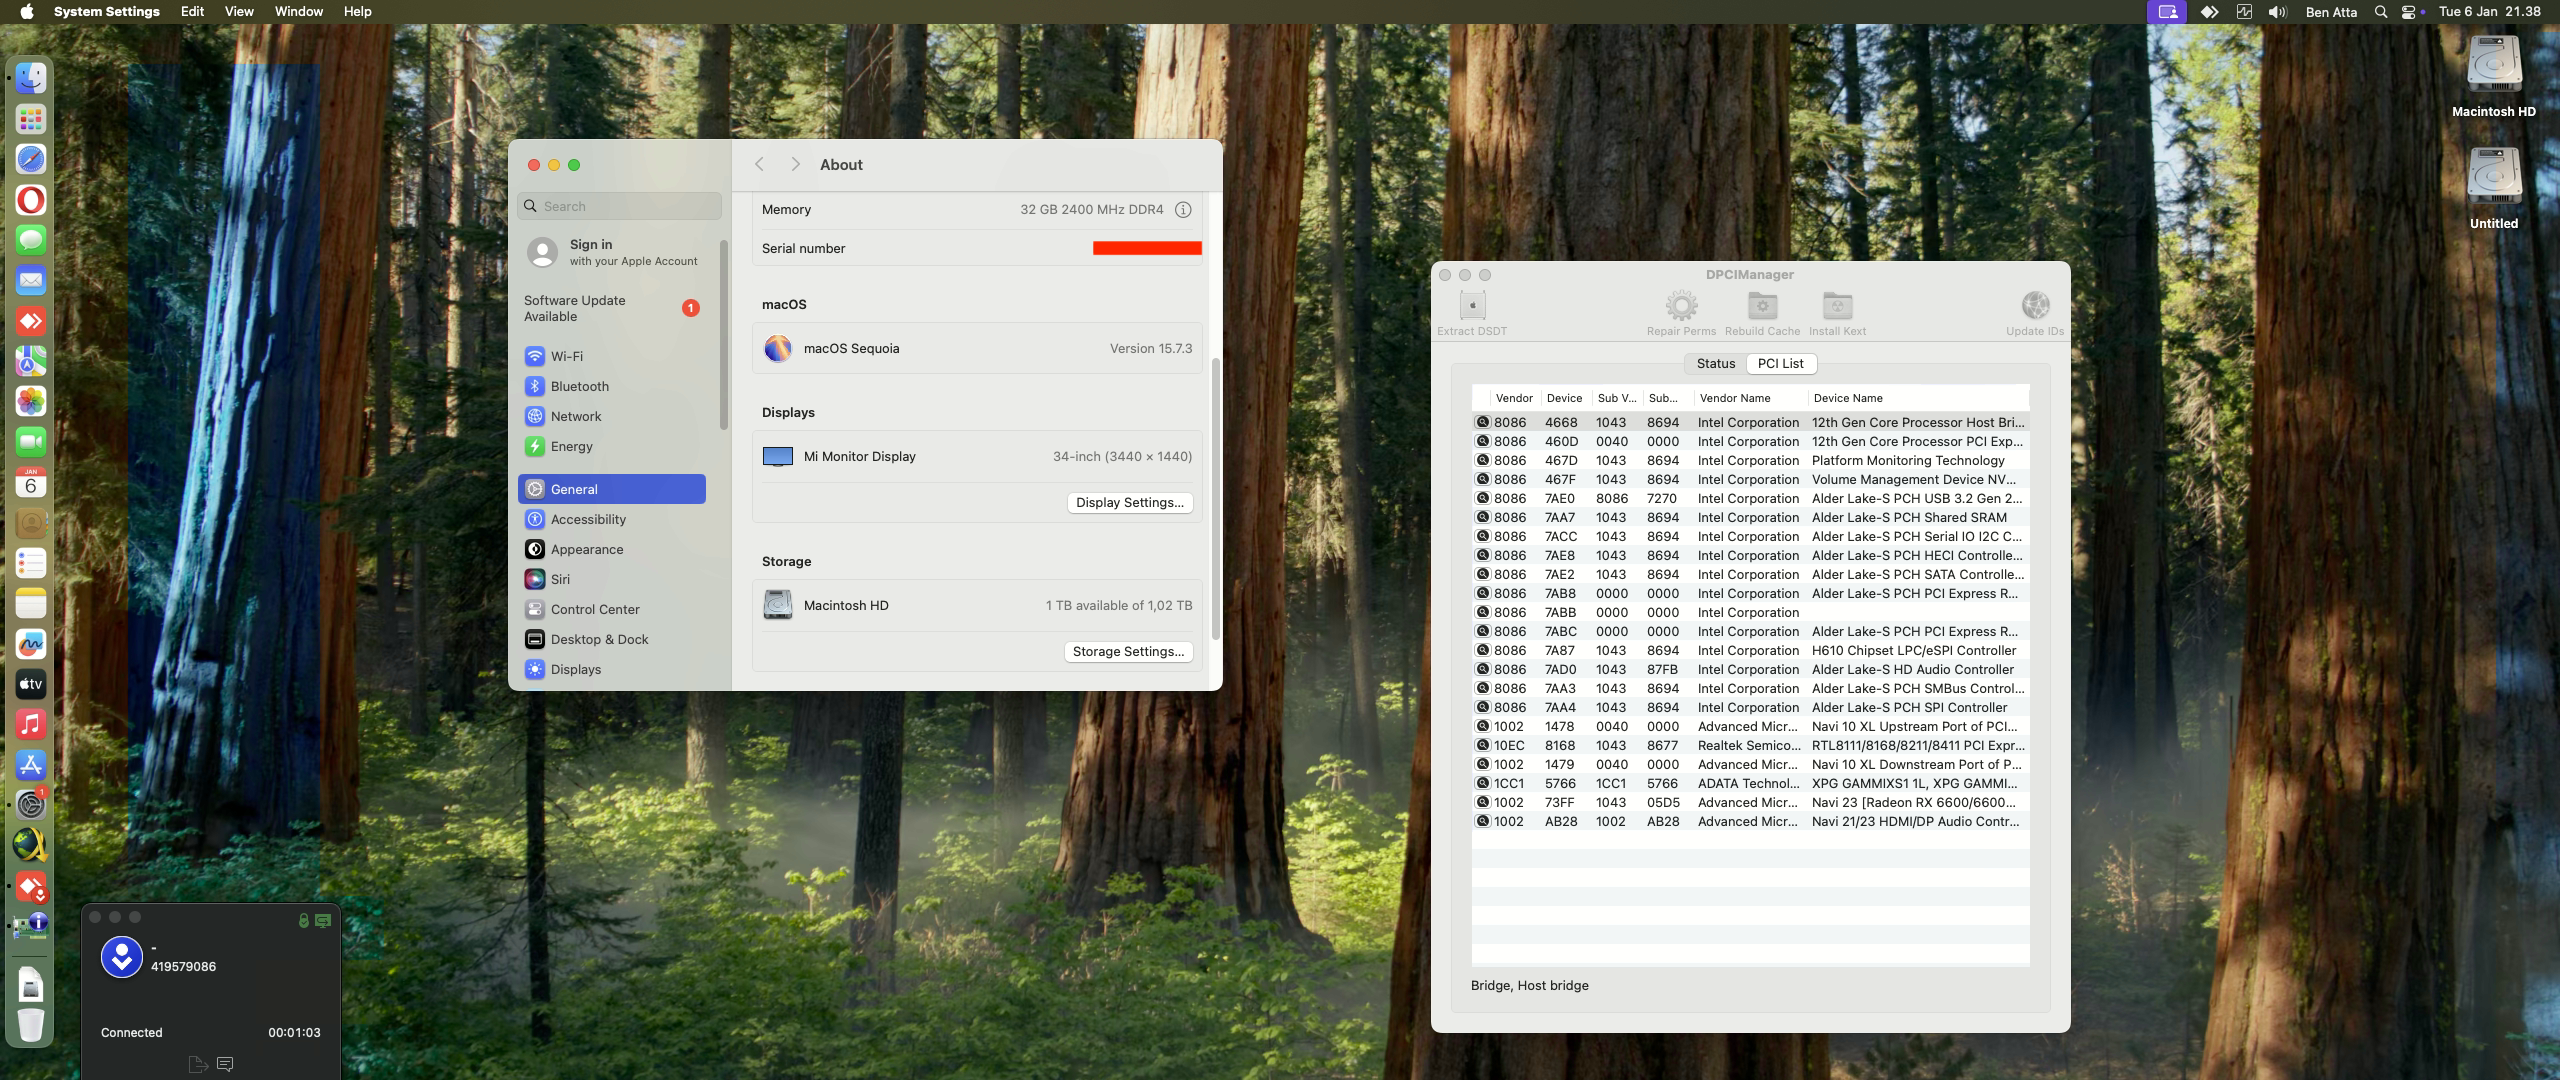Open Energy settings in sidebar

[x=612, y=446]
